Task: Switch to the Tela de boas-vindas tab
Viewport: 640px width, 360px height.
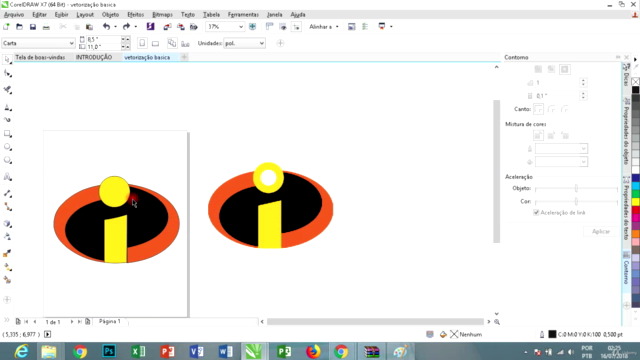Action: tap(40, 58)
